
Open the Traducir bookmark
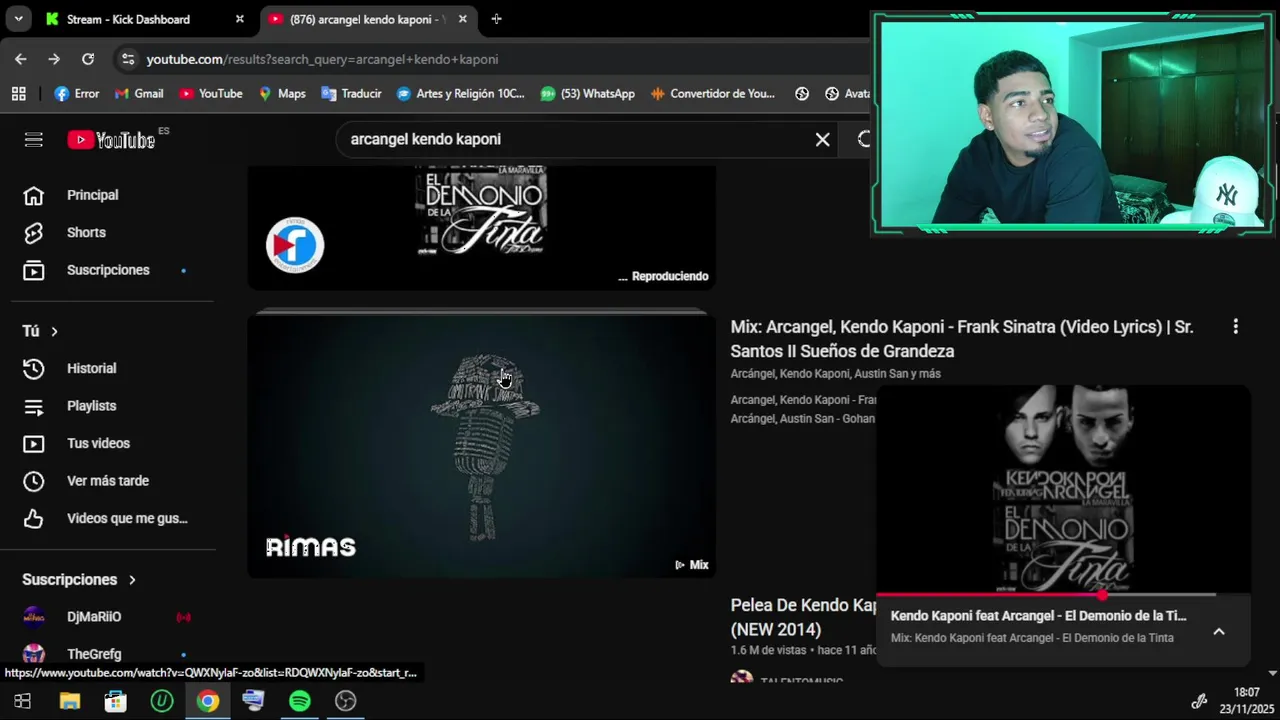coord(351,93)
